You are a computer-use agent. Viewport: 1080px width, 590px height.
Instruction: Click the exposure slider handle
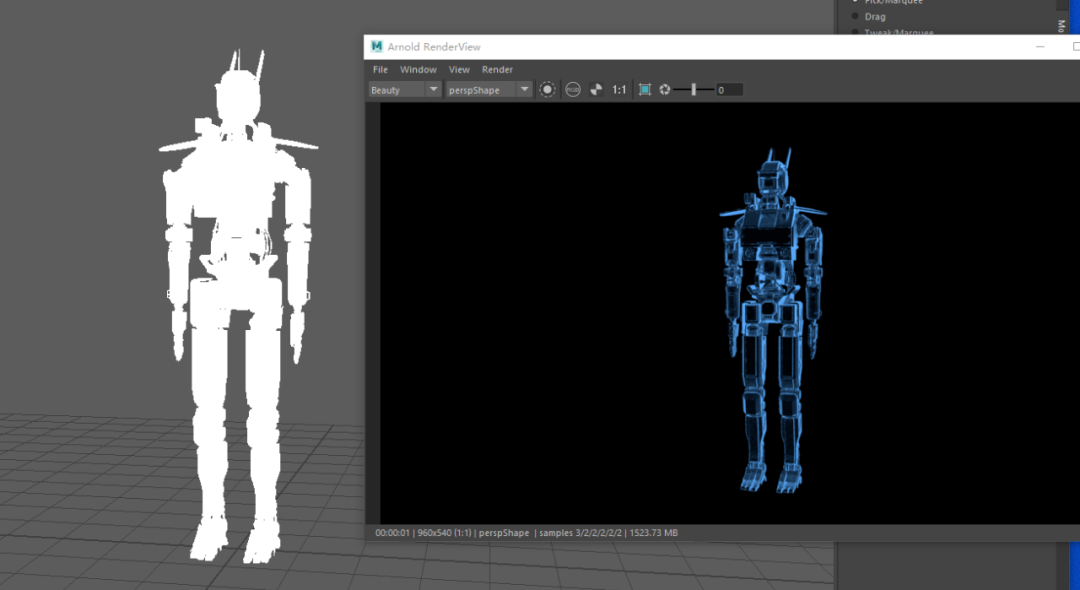694,90
